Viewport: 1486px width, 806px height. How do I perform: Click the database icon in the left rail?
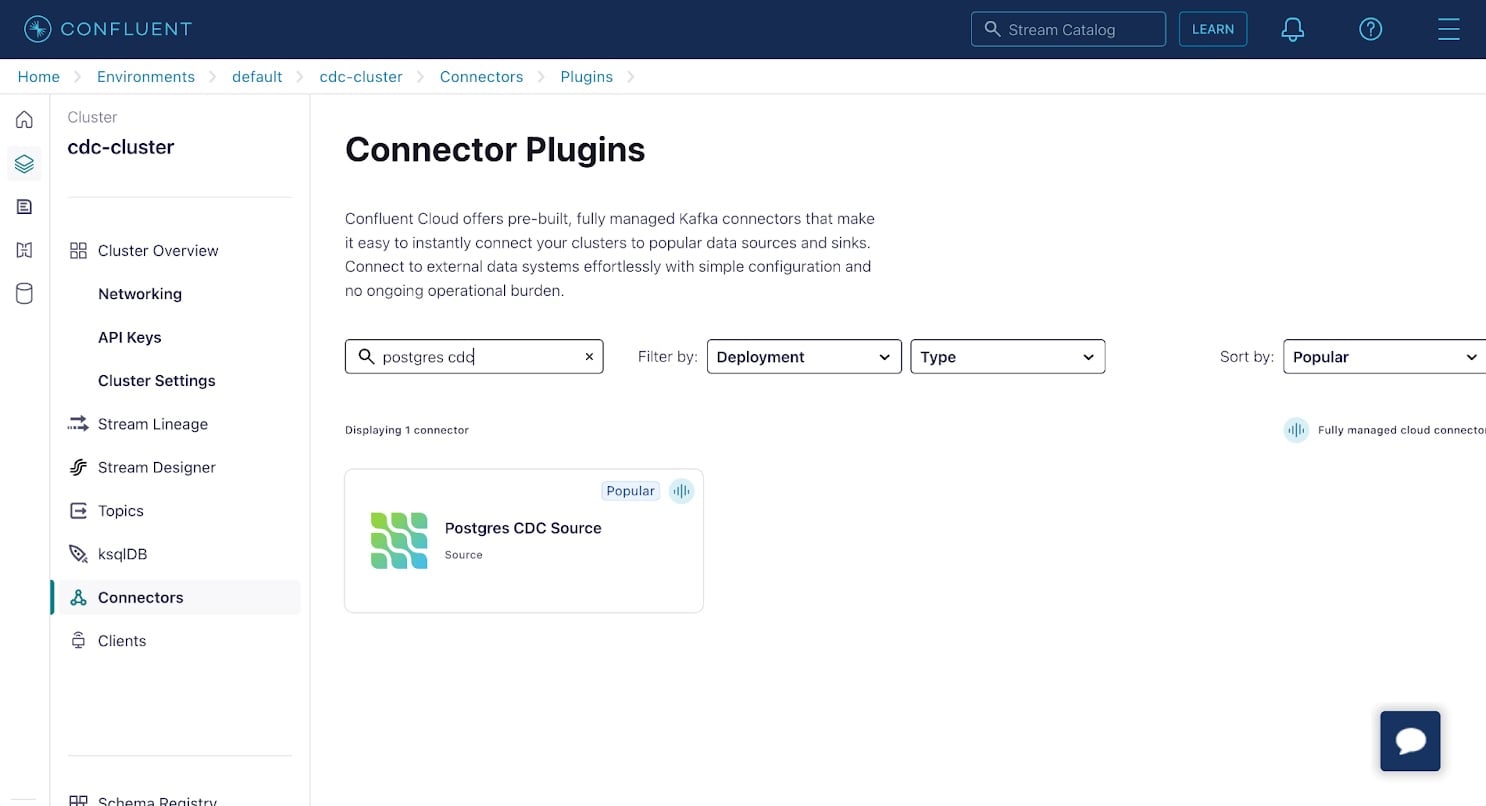click(x=24, y=293)
